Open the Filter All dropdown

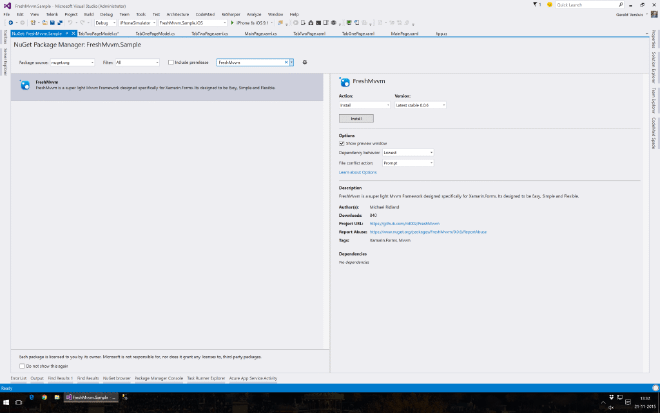[137, 62]
